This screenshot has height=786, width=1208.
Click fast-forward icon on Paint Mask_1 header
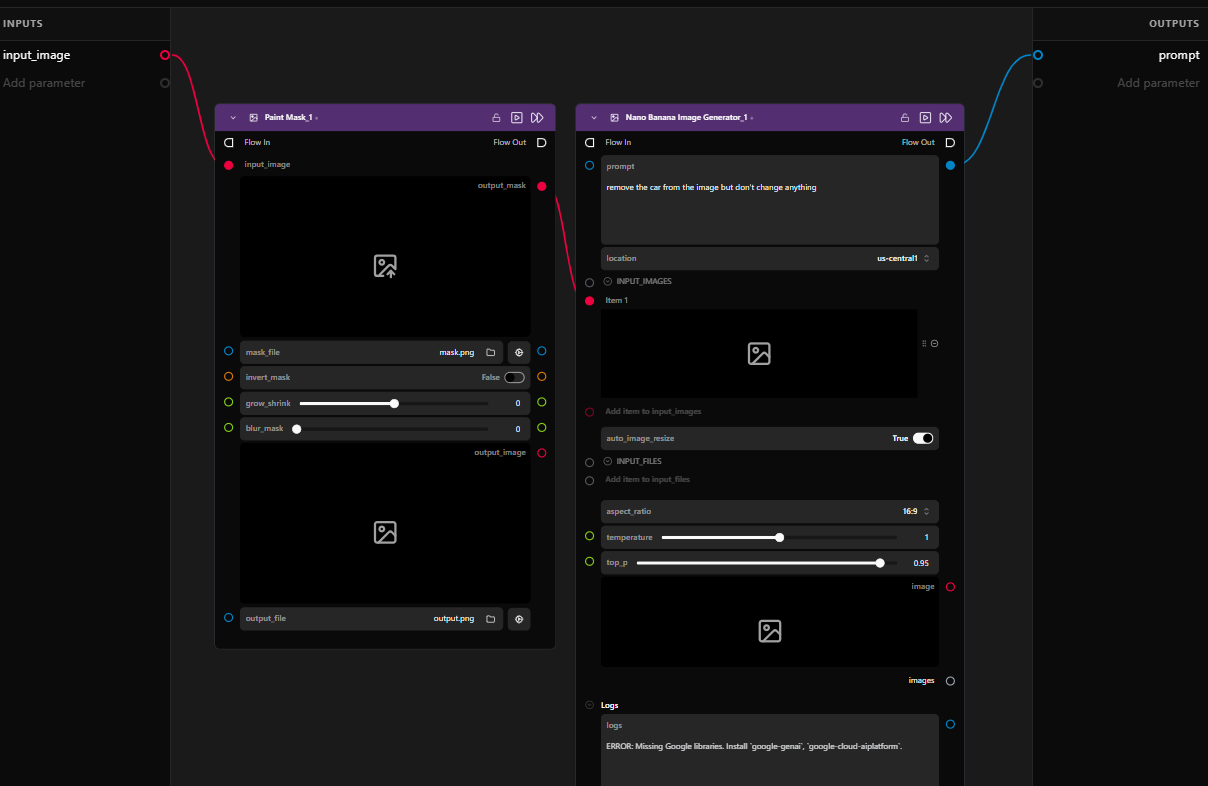[x=538, y=118]
